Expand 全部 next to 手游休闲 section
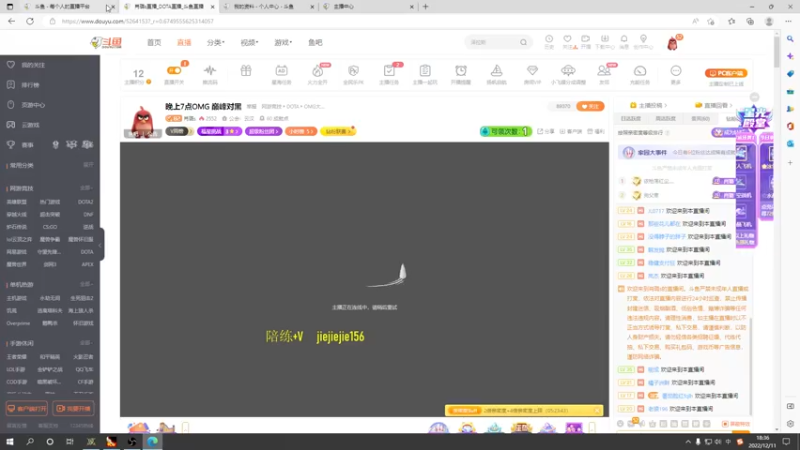 [86, 343]
